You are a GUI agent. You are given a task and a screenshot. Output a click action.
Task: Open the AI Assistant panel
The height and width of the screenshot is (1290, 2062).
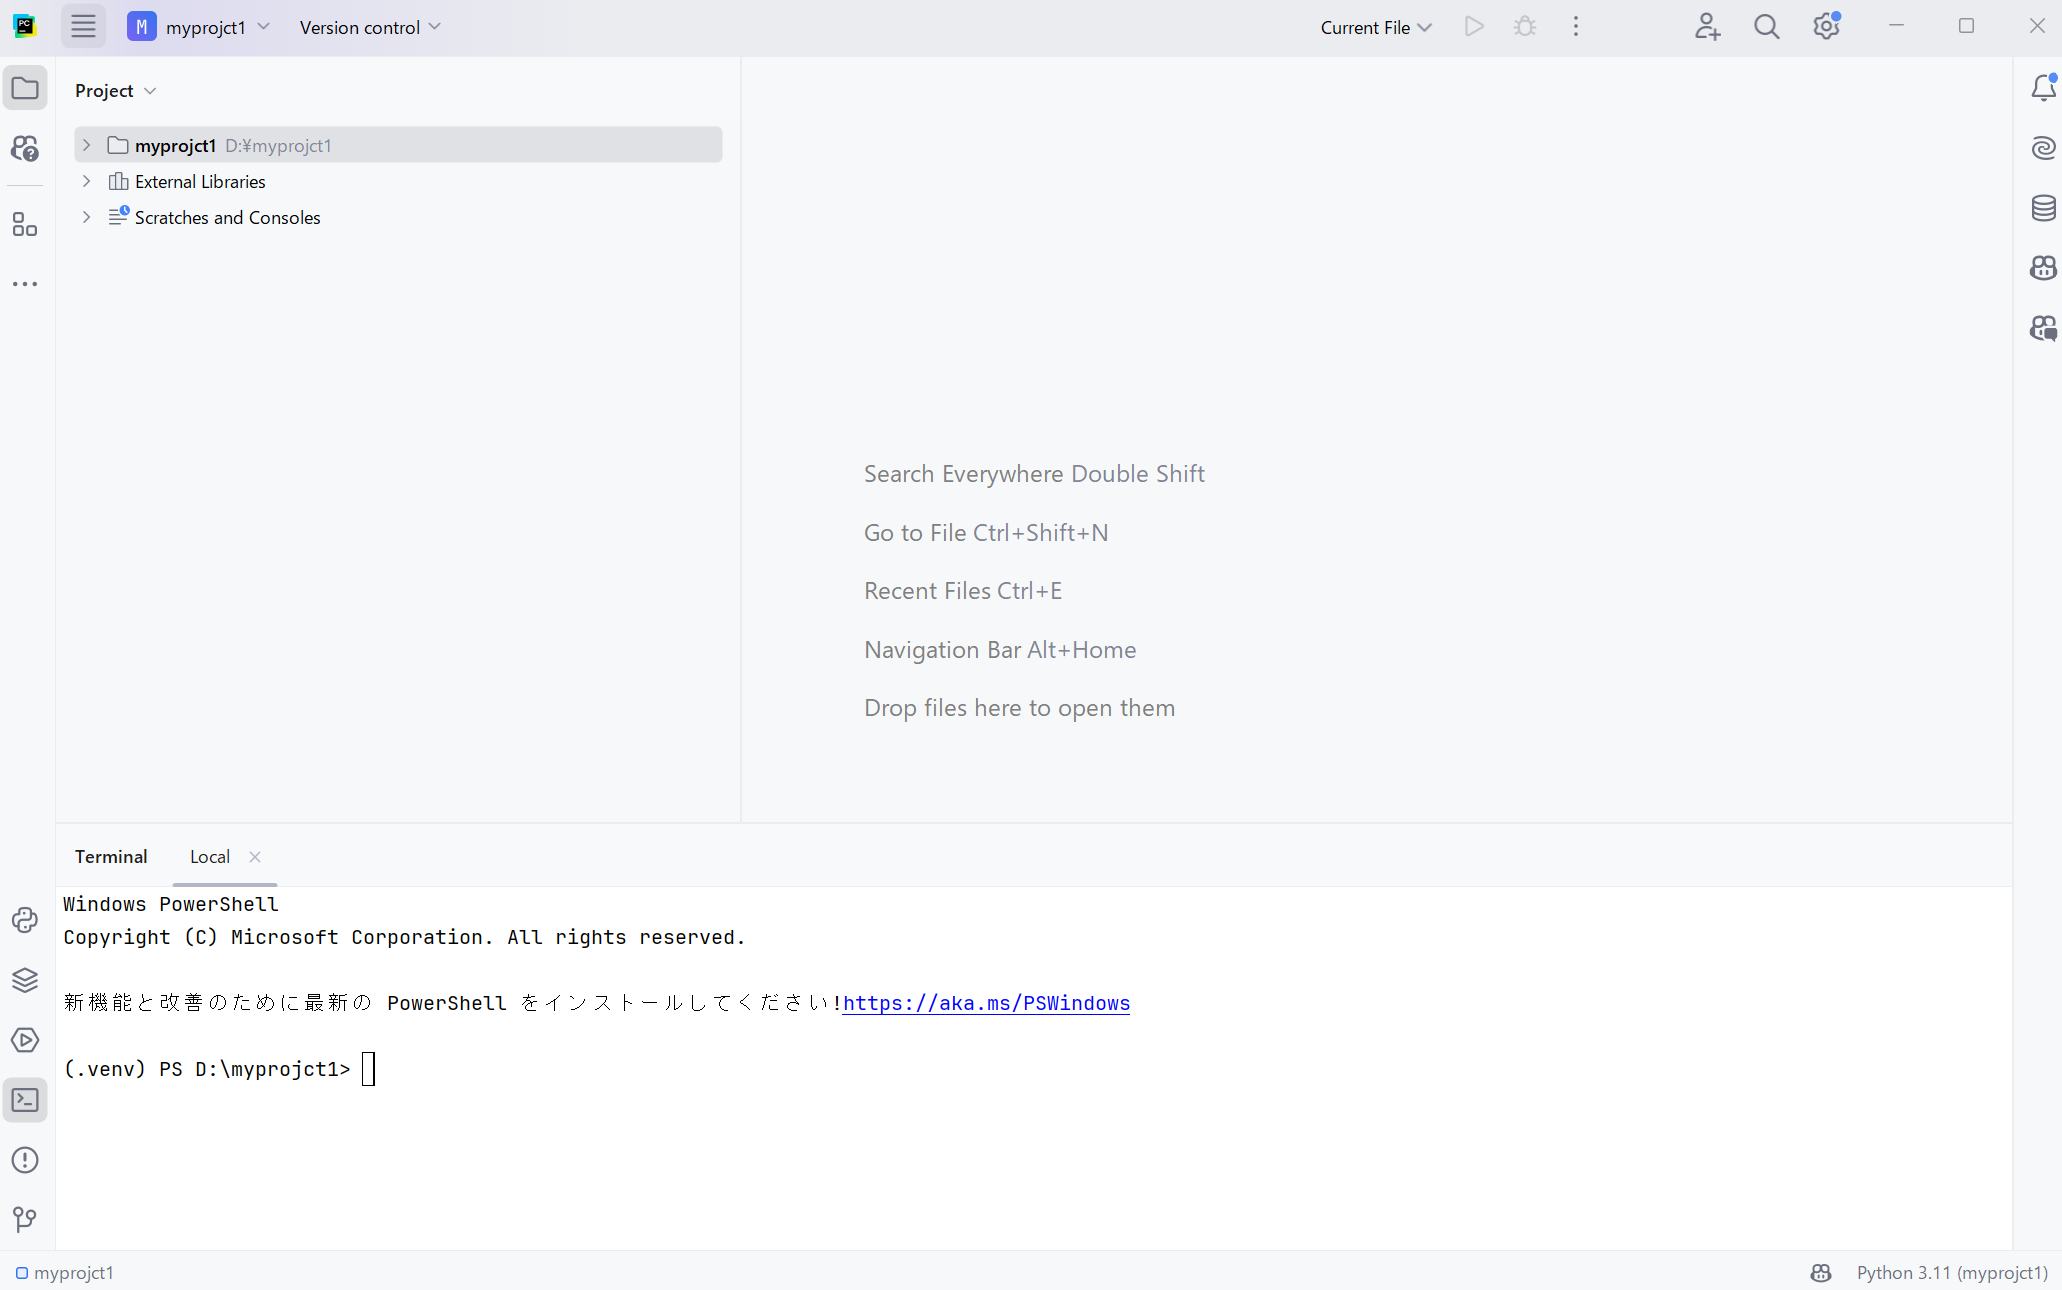2043,148
